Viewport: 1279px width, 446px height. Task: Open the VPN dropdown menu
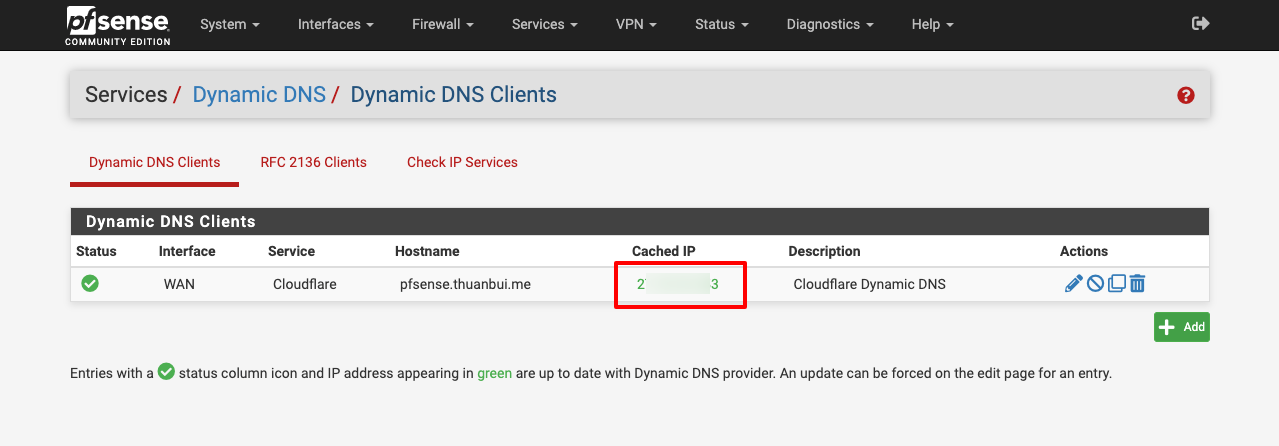[636, 24]
